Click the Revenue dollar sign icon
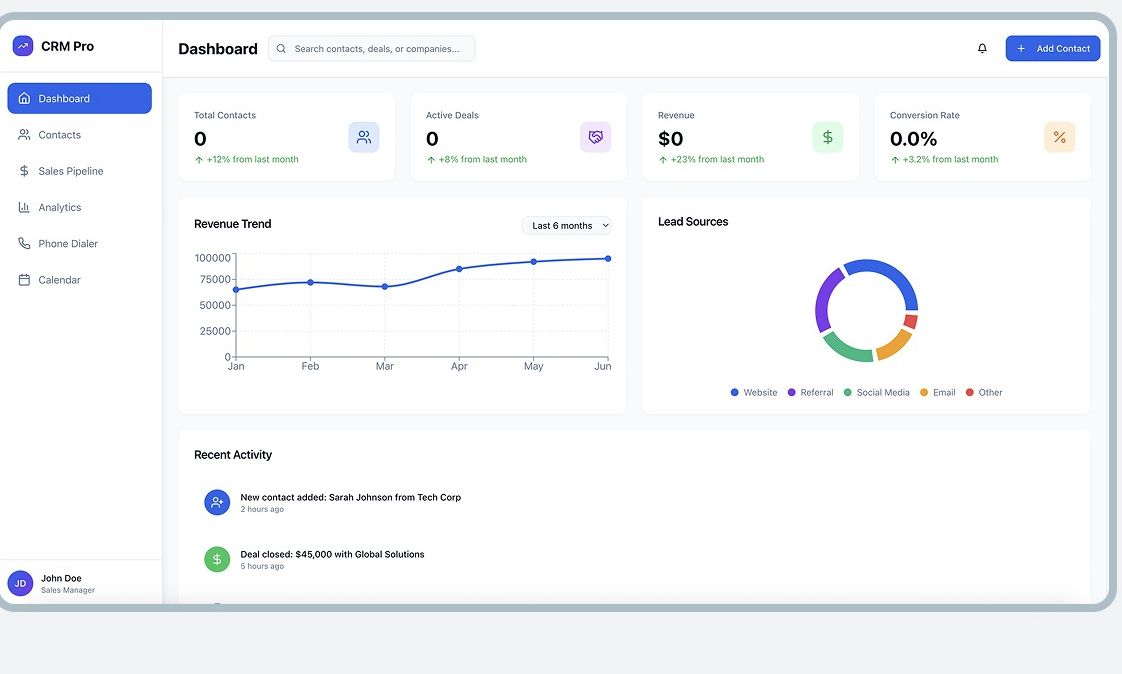 click(x=827, y=137)
